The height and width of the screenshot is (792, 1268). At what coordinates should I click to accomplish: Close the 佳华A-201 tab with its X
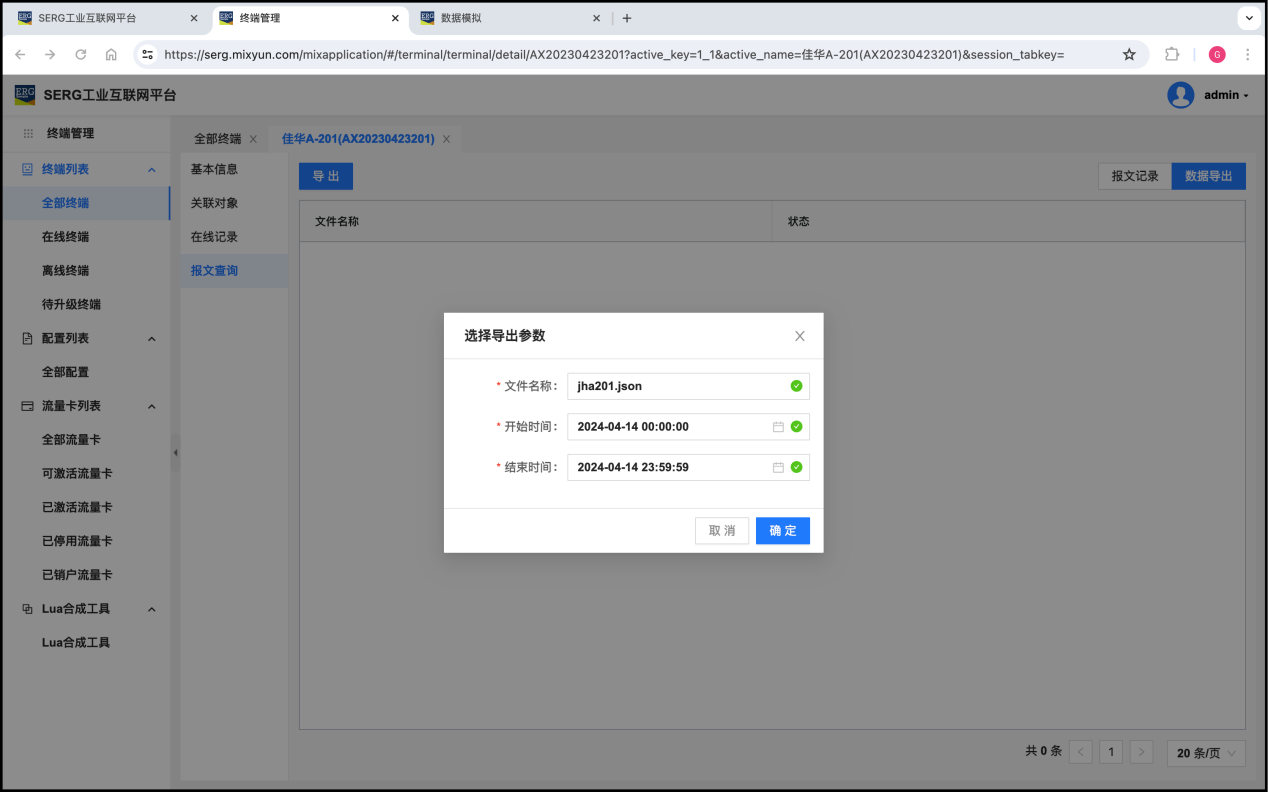[x=446, y=139]
